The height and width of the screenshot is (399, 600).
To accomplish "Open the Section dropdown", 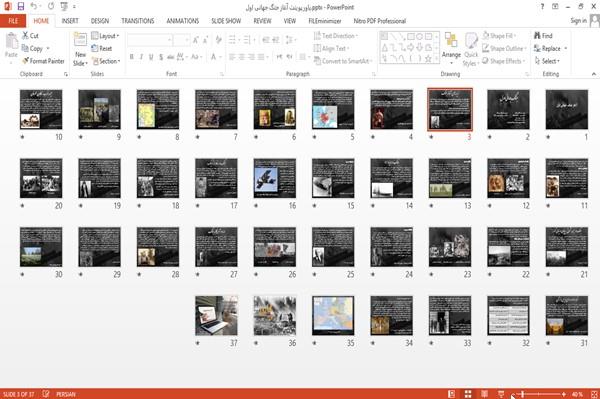I will (106, 61).
